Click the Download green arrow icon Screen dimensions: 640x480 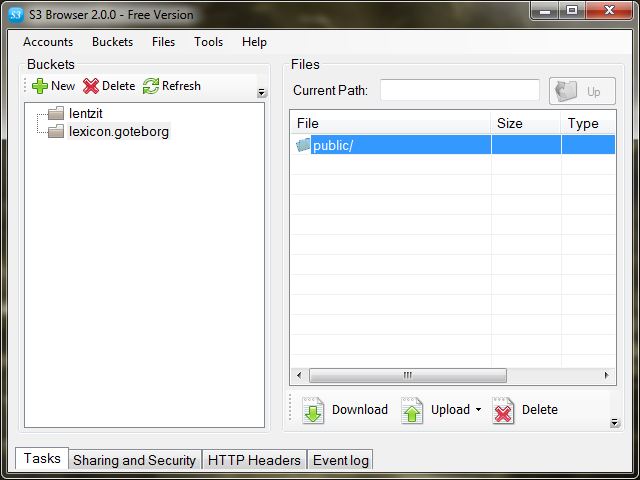pos(314,410)
